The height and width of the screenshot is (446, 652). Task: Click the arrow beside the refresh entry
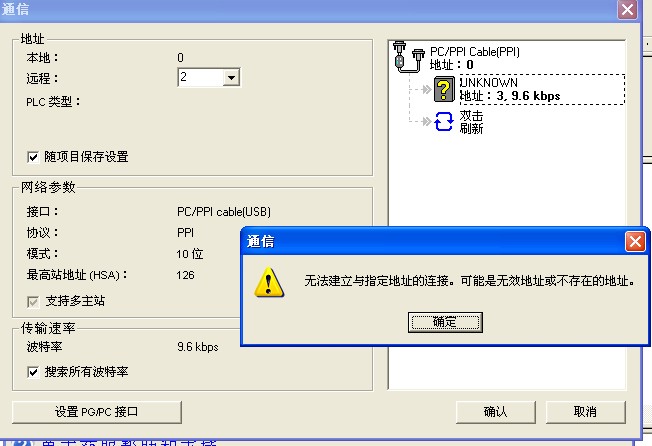click(x=426, y=121)
